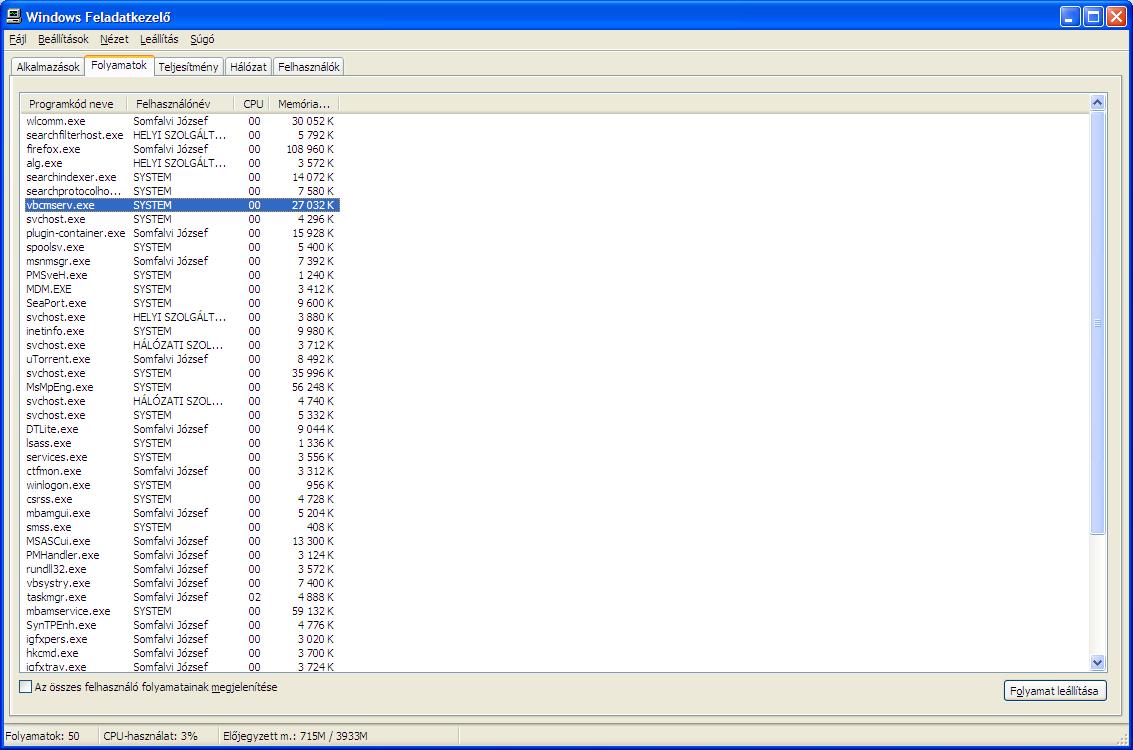Click the Folyamat leállítása button

[x=1054, y=691]
